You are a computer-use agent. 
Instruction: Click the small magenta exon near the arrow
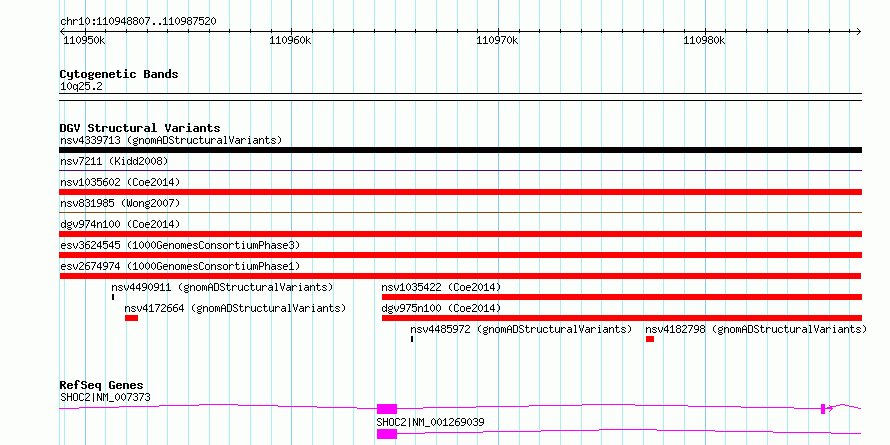click(x=823, y=409)
